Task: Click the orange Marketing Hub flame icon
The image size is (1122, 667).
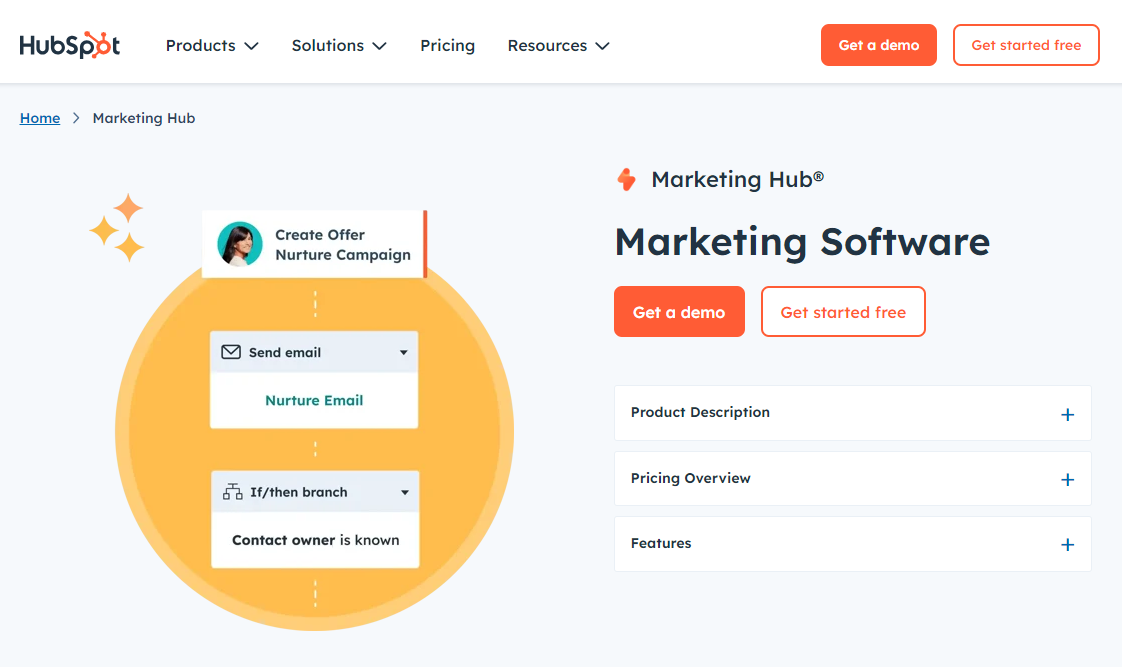Action: click(x=627, y=179)
